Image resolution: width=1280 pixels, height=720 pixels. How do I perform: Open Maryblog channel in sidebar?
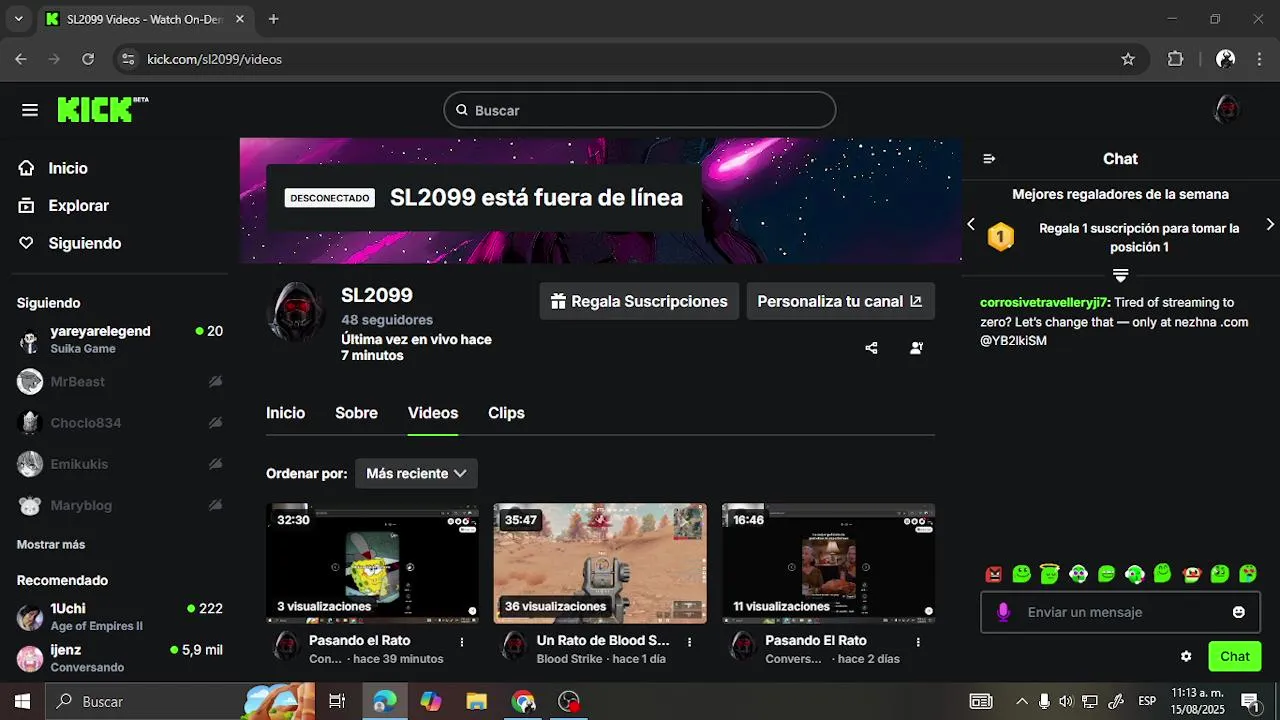[x=120, y=506]
